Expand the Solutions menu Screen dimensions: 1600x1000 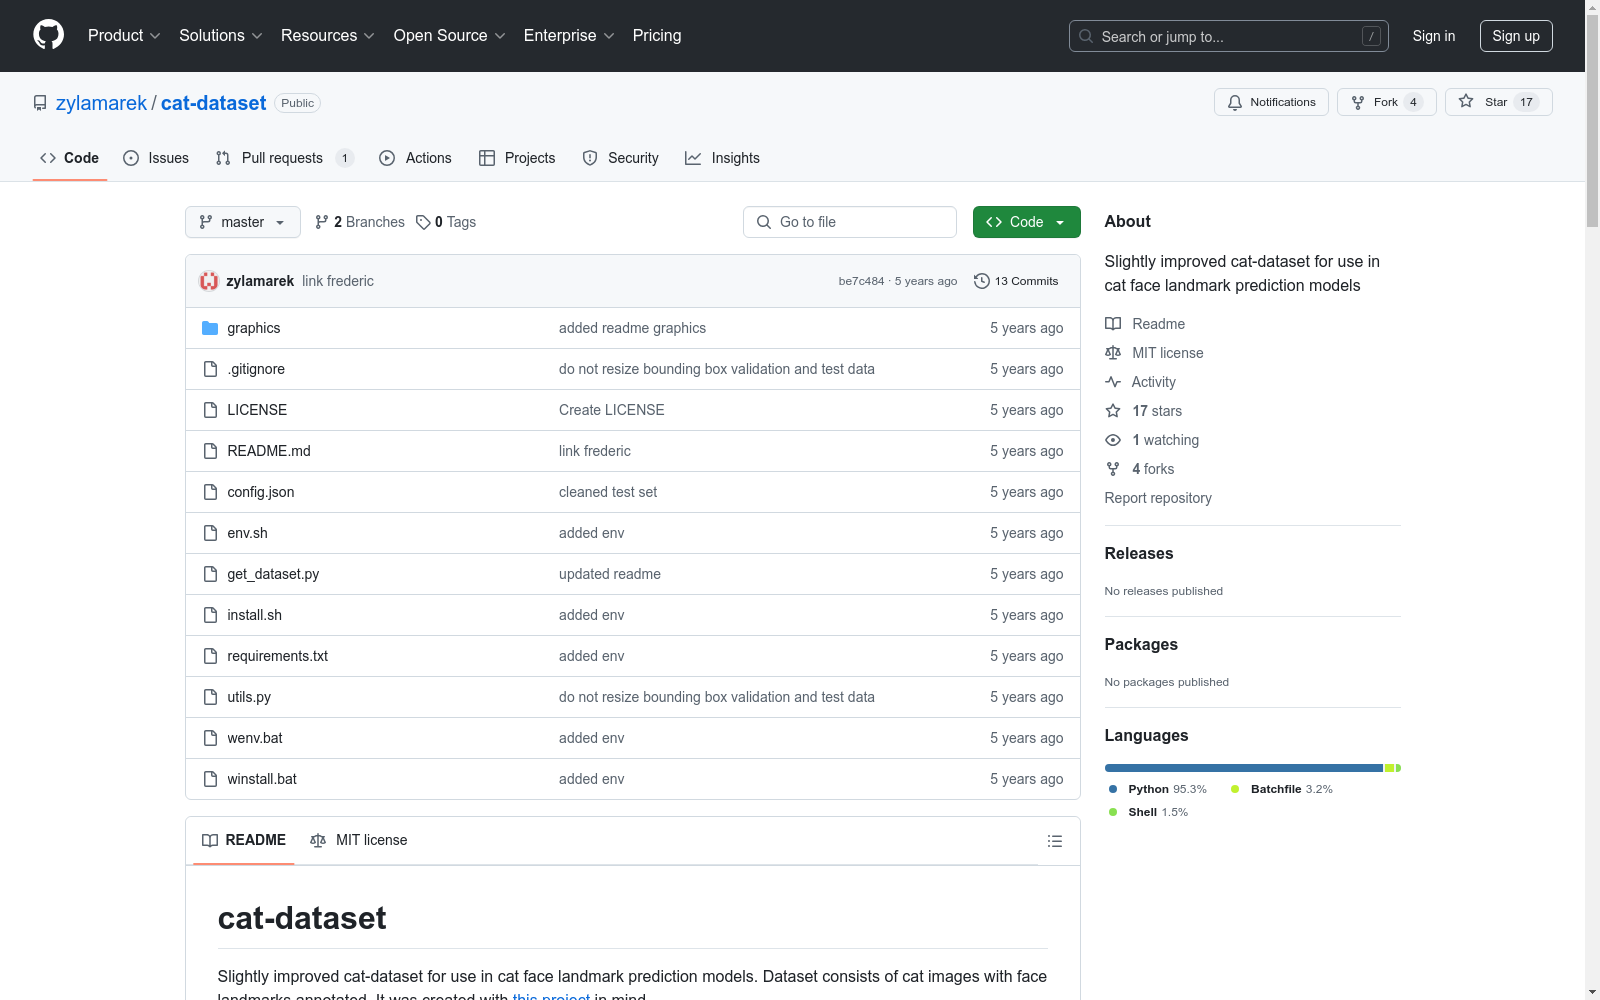click(x=221, y=36)
